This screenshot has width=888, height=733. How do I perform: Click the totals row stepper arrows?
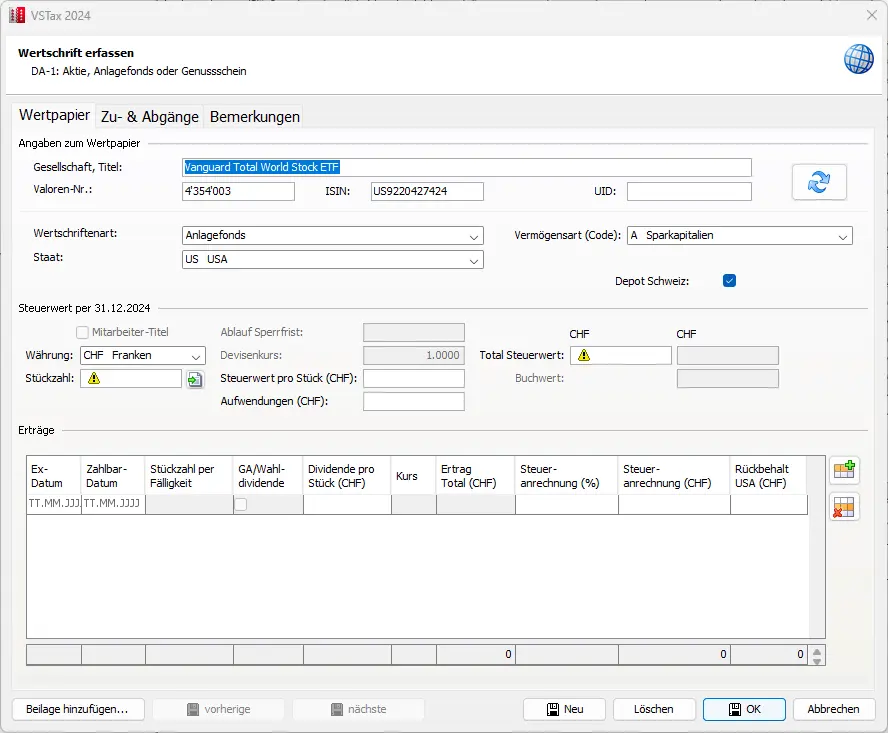coord(817,656)
